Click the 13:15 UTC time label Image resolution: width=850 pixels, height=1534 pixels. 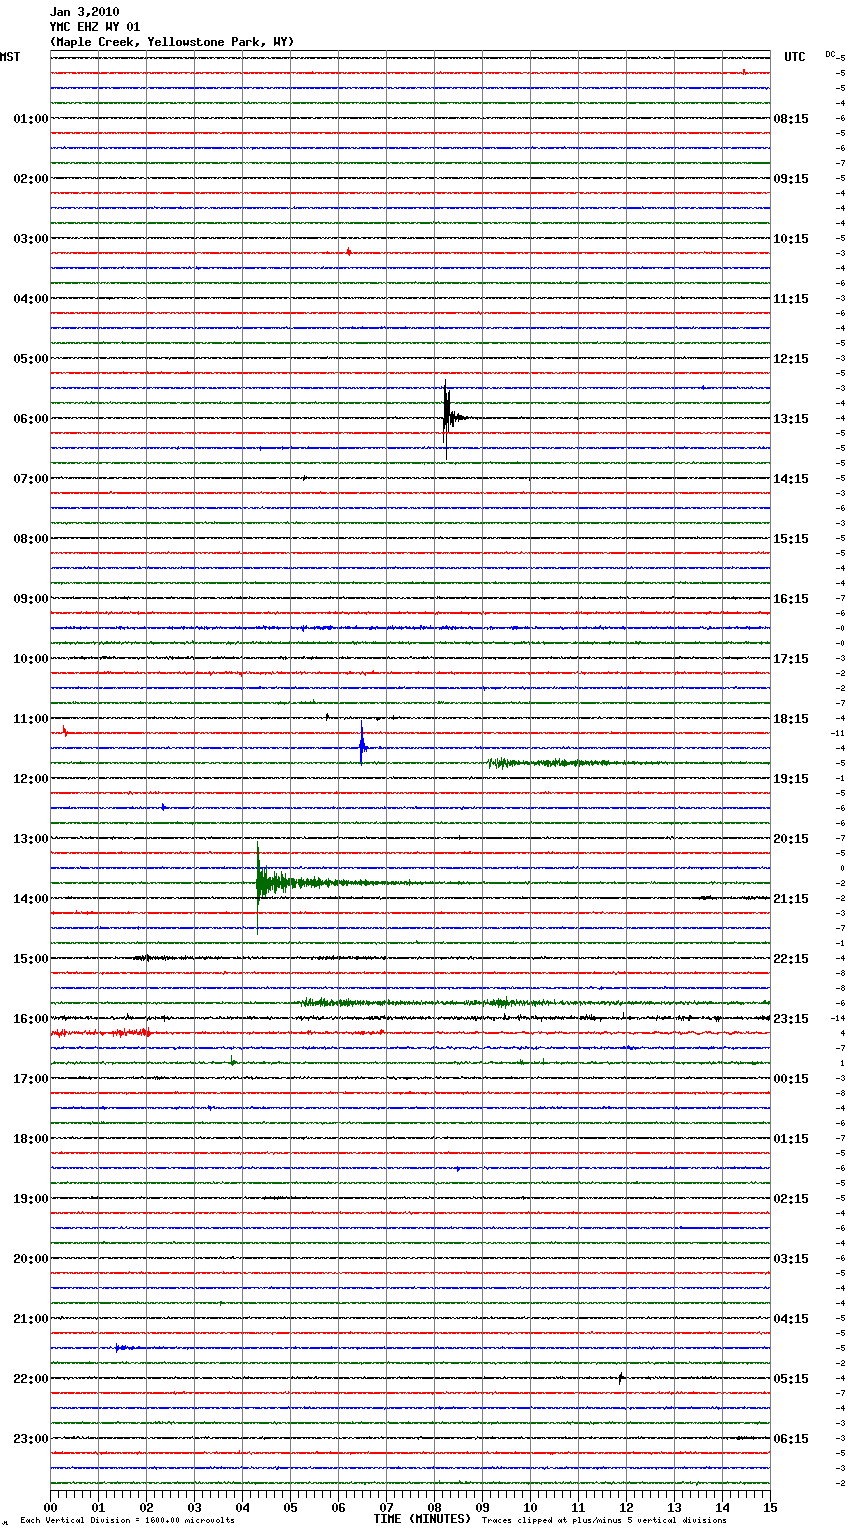tap(790, 419)
